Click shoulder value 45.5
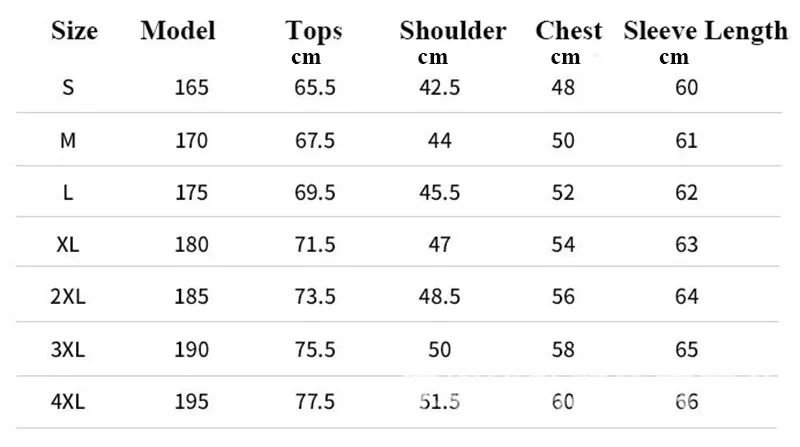 (439, 192)
